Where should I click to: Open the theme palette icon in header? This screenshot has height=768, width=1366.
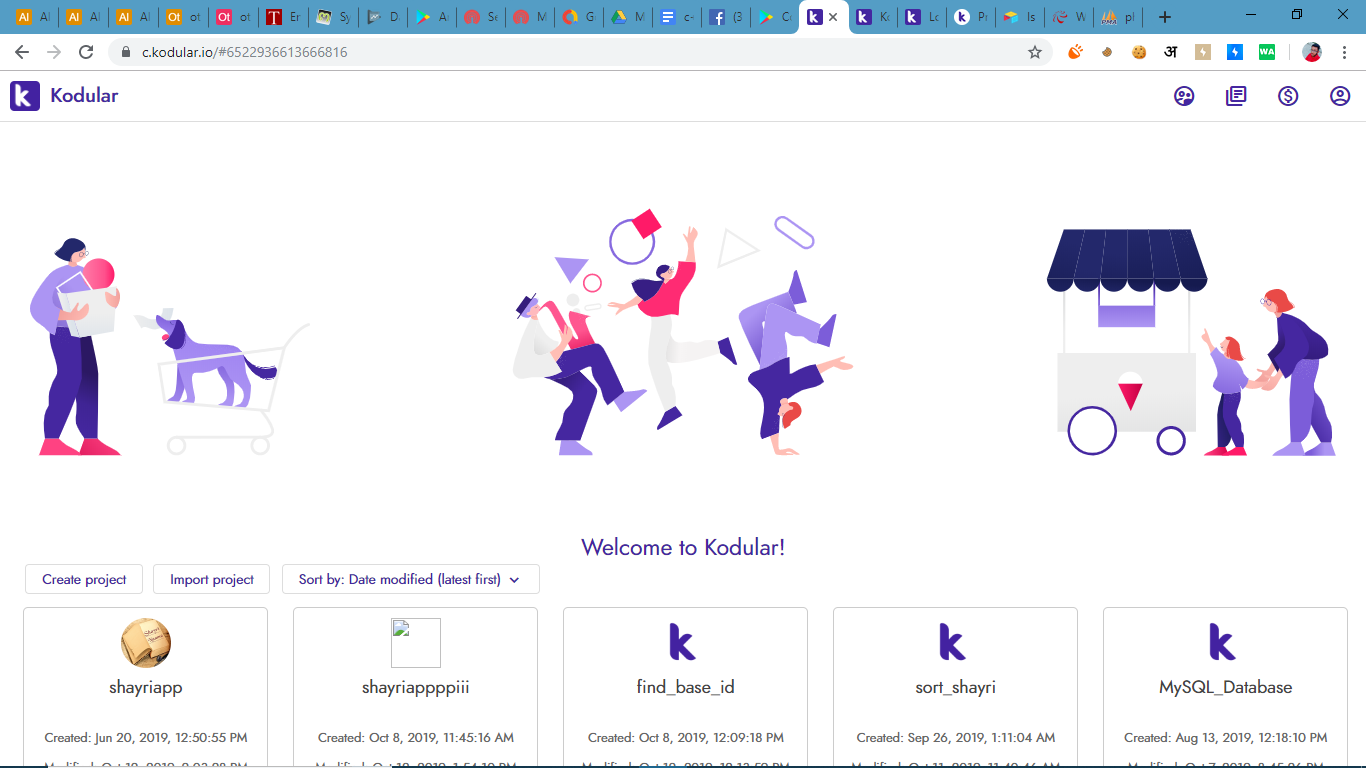click(x=1184, y=96)
